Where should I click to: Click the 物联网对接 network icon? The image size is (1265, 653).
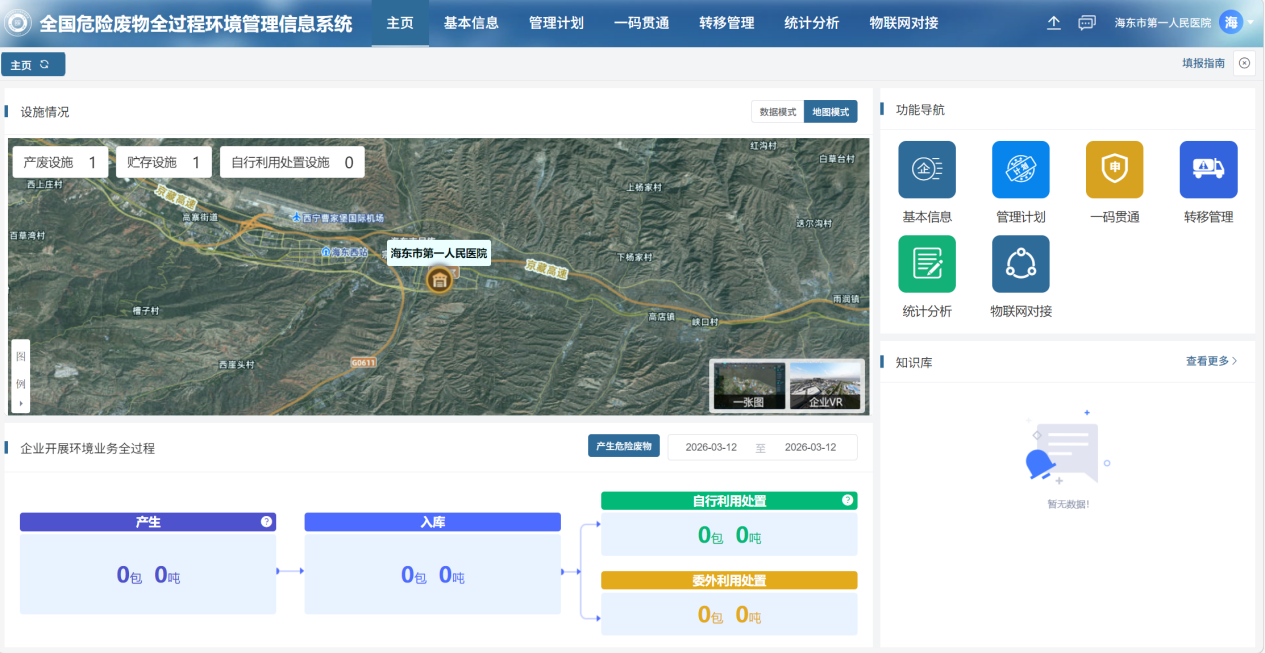[1021, 264]
